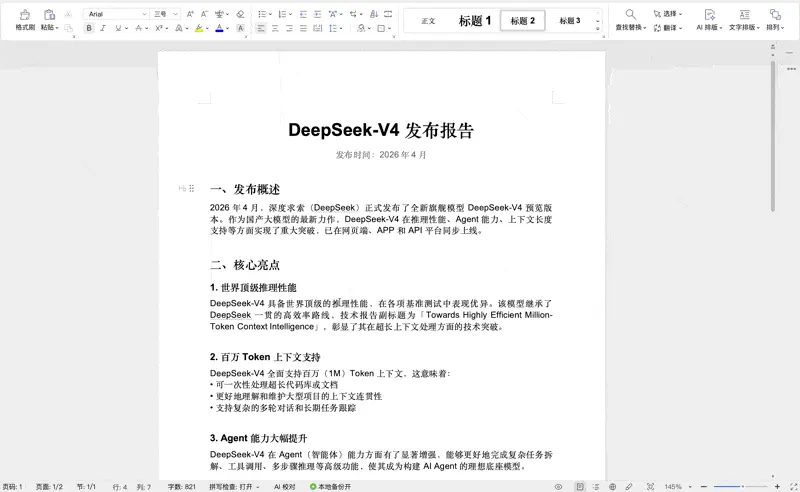Increase paragraph indent

(x=317, y=14)
